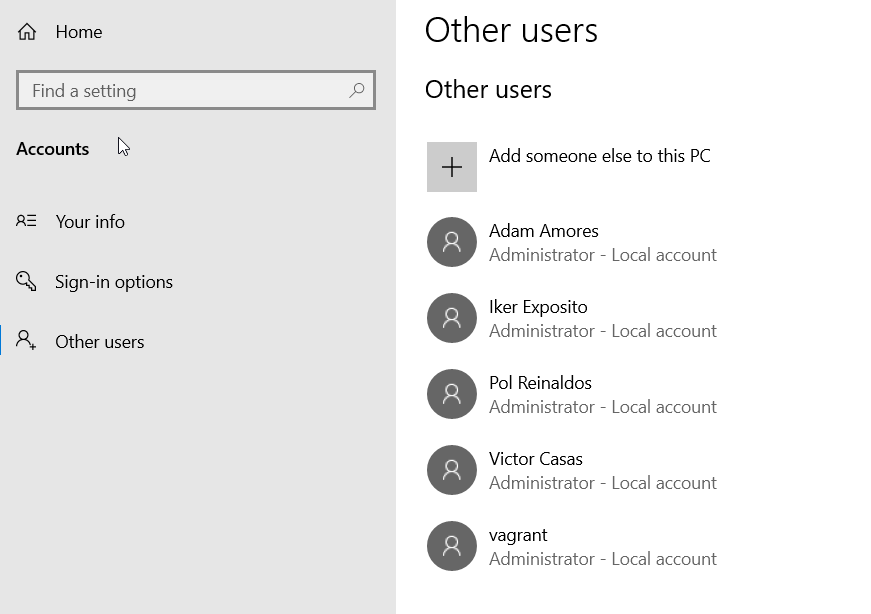Click Iker Exposito avatar icon
Viewport: 871px width, 614px height.
[452, 318]
